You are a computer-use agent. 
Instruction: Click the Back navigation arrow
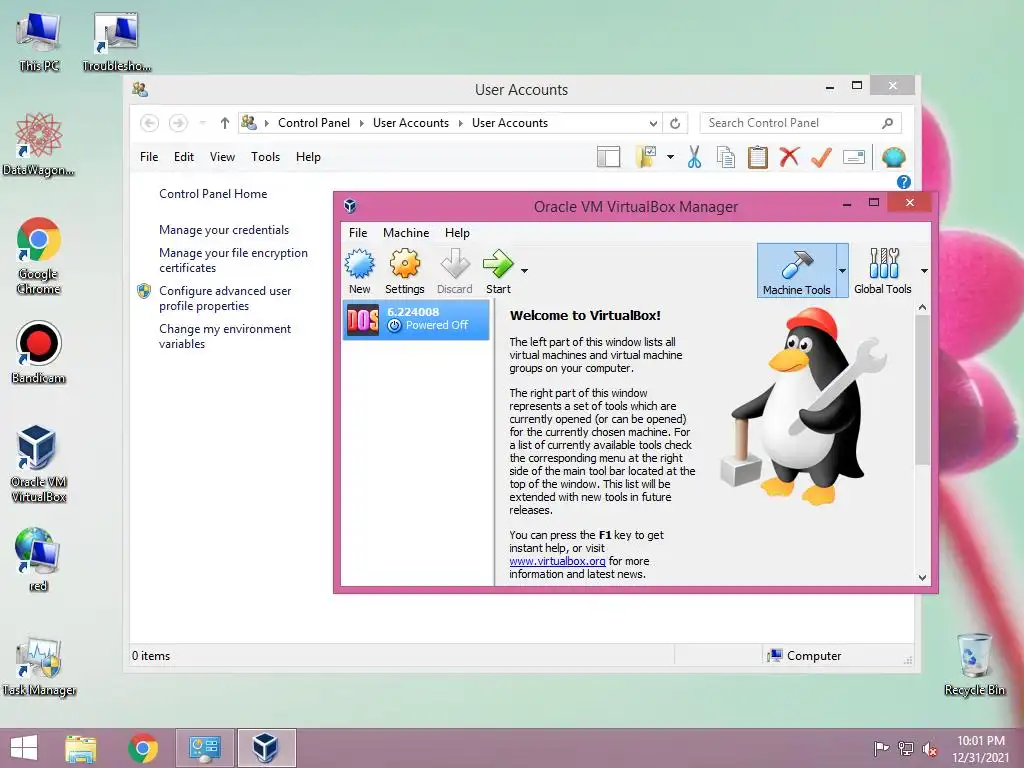click(x=150, y=123)
